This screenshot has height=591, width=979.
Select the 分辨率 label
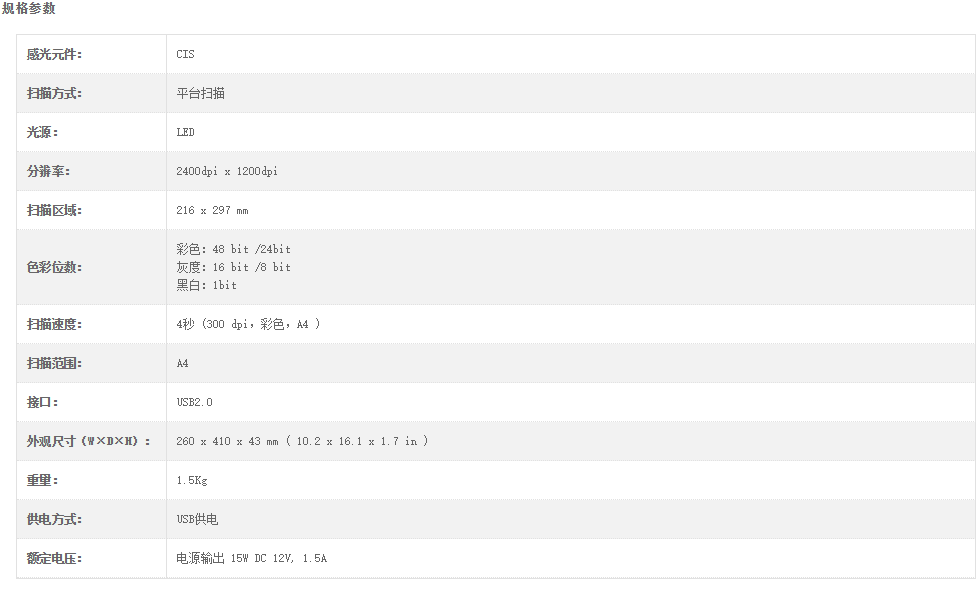(x=48, y=171)
